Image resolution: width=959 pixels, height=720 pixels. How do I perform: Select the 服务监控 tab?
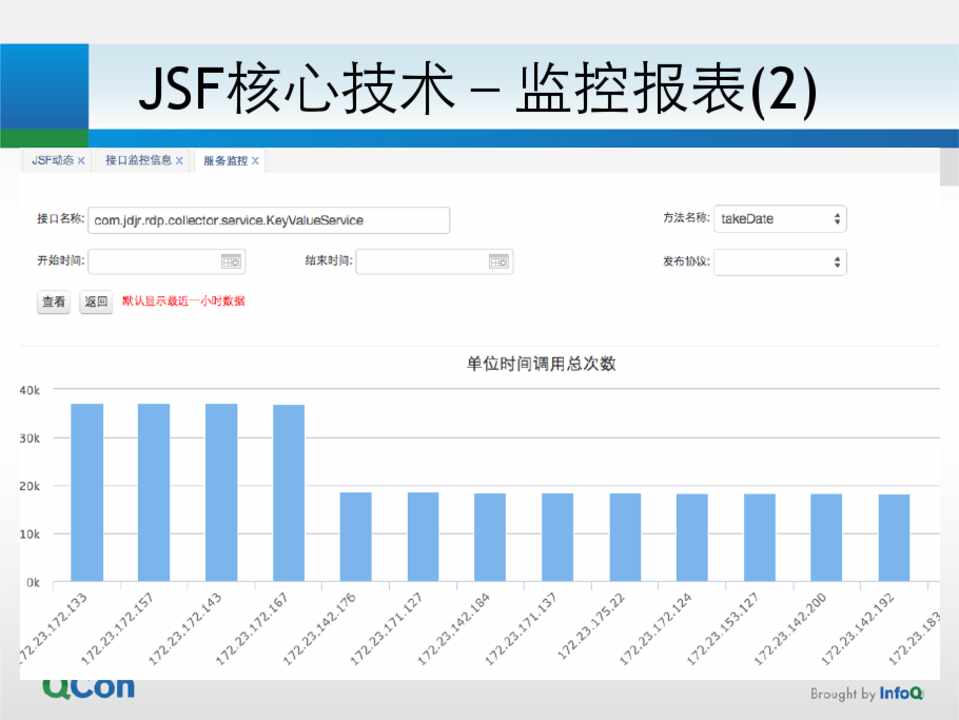225,161
